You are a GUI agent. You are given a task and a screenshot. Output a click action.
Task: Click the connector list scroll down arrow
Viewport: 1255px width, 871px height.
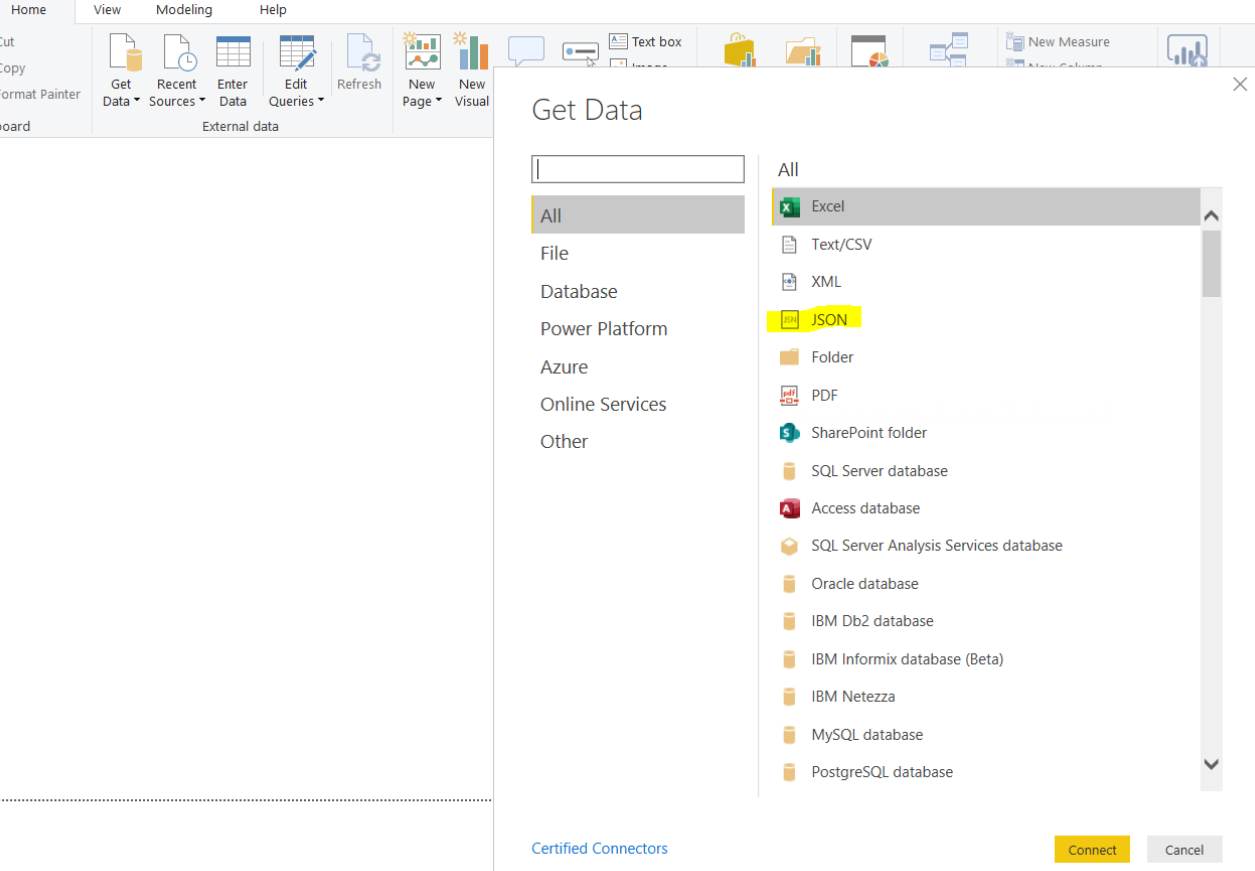pos(1211,765)
